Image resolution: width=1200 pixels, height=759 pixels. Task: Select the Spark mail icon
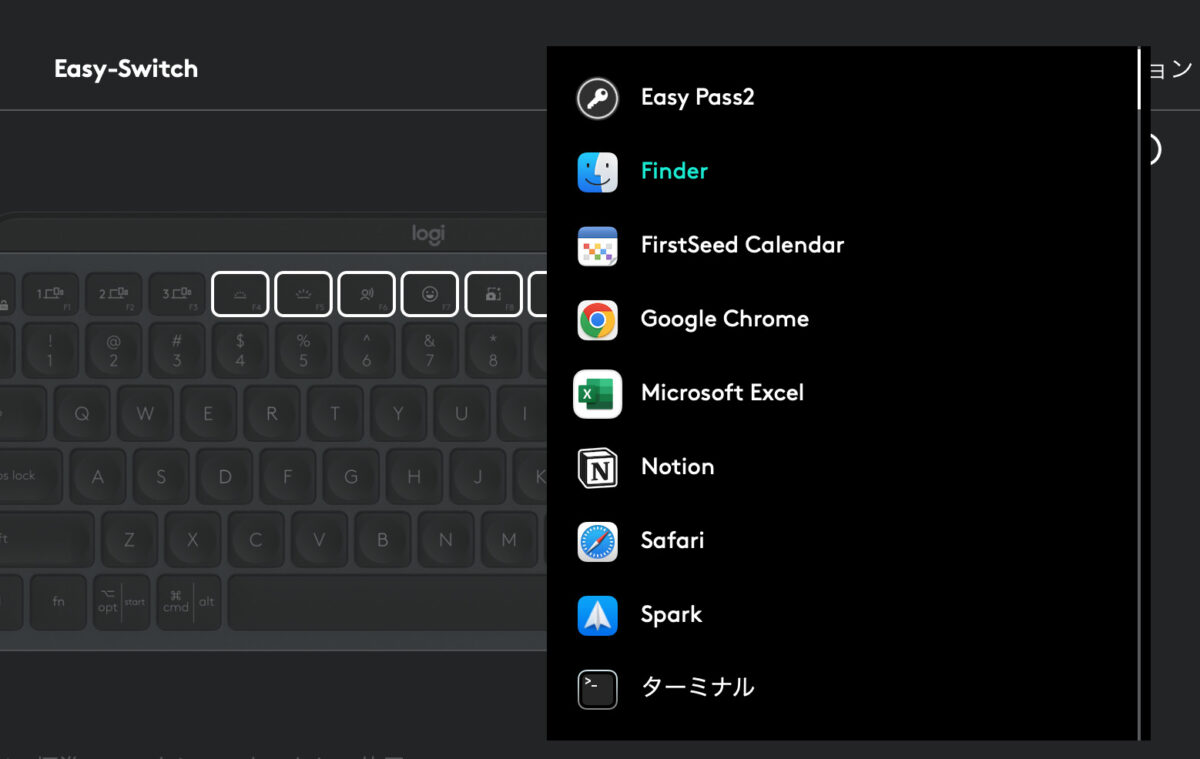(597, 615)
